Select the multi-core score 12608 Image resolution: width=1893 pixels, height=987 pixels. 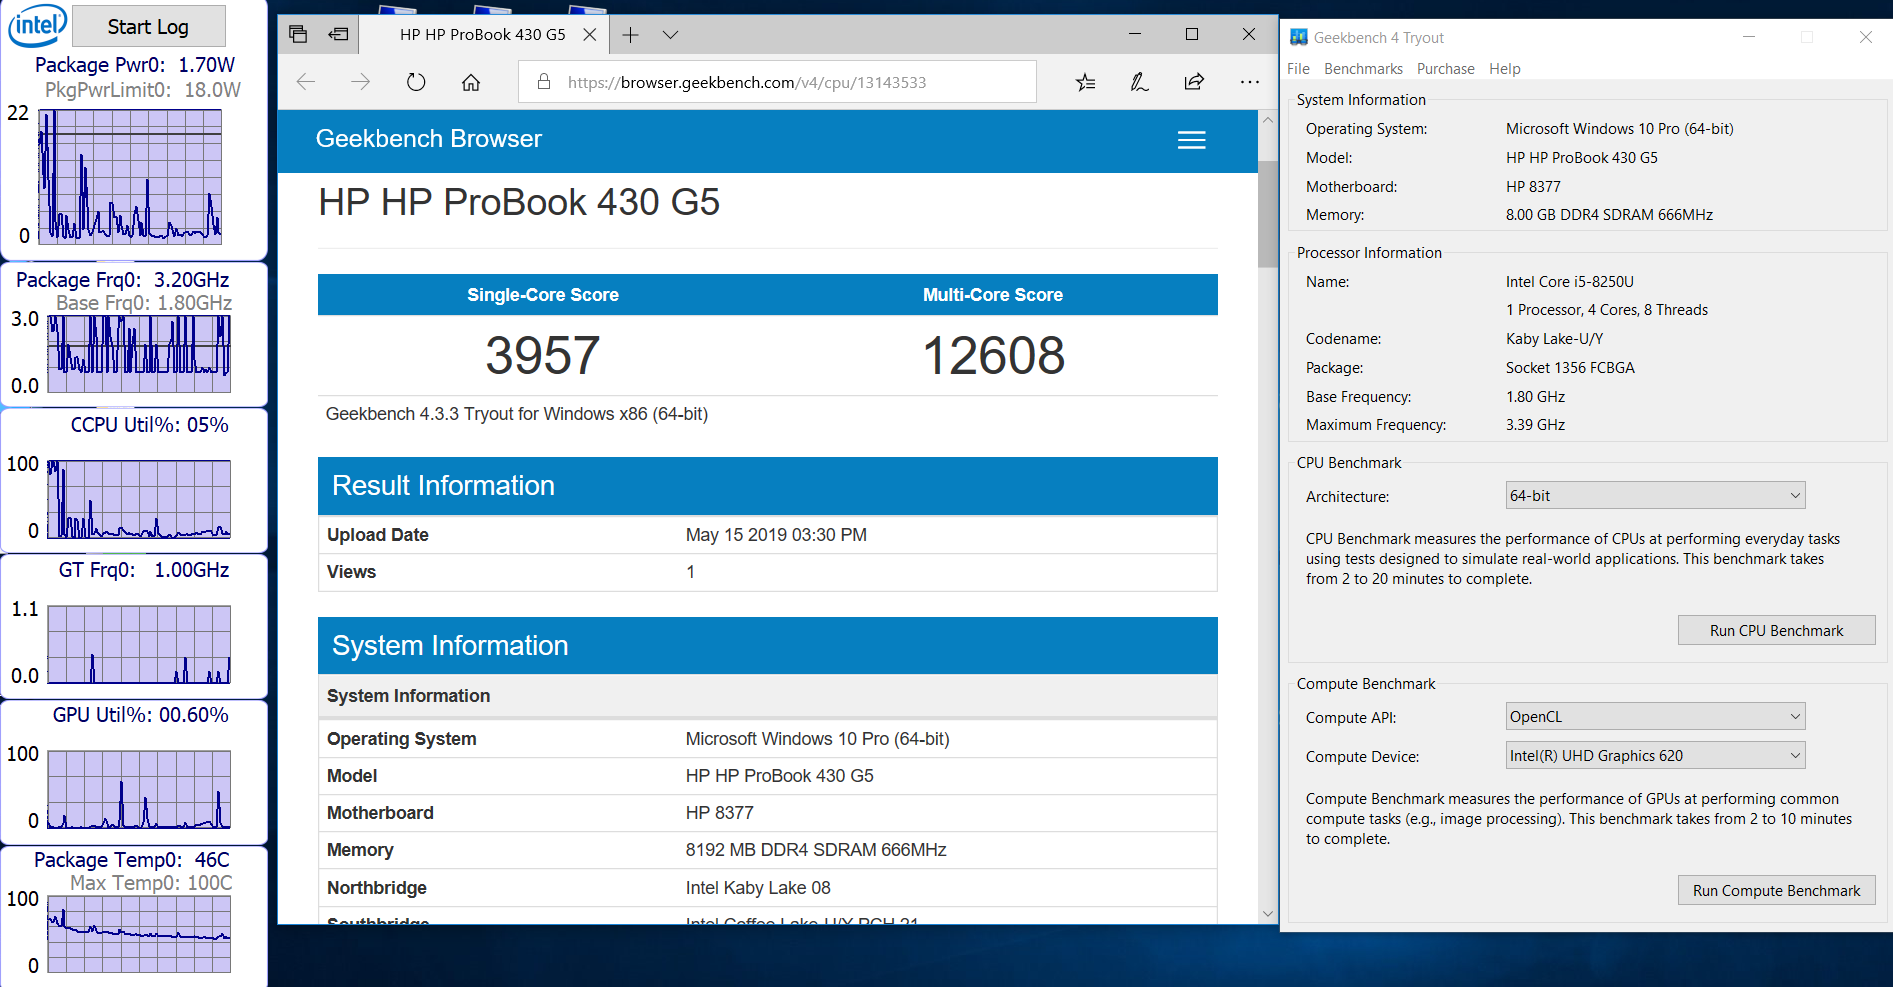click(993, 356)
